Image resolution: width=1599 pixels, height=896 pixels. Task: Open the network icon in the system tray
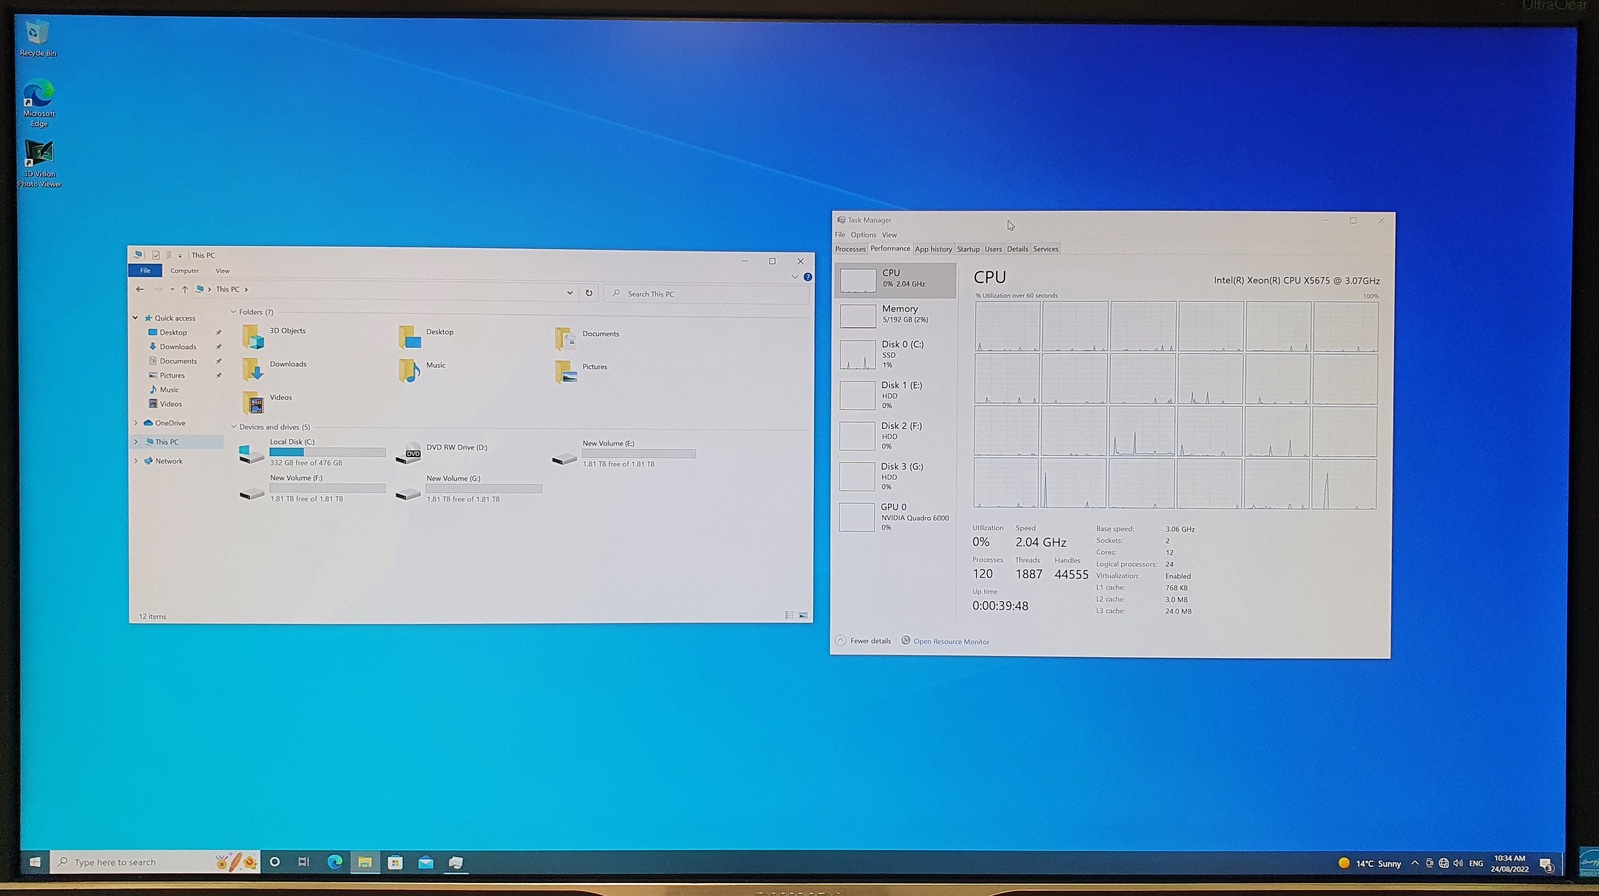1443,864
